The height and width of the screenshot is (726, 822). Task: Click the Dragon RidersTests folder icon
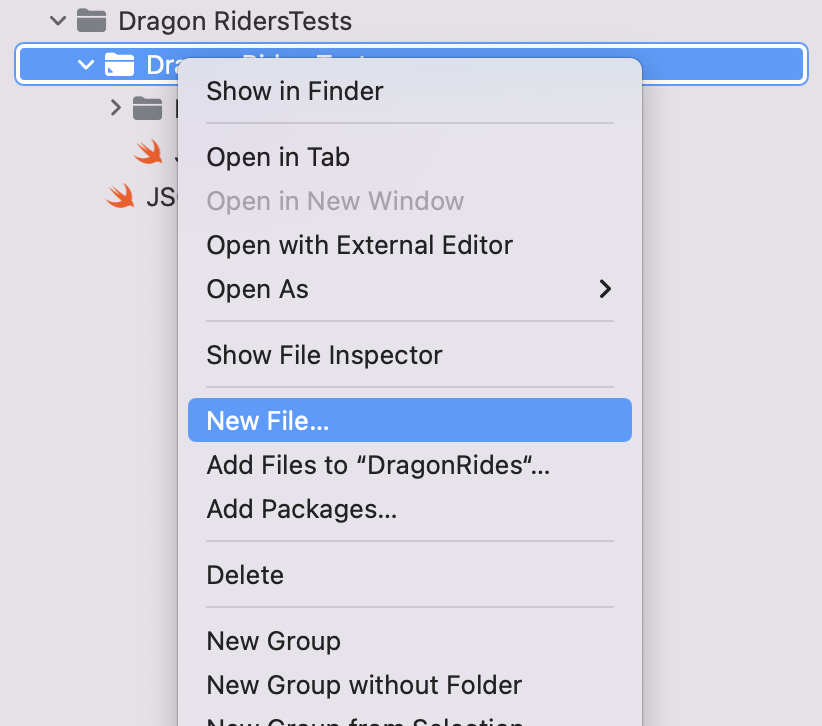click(91, 21)
